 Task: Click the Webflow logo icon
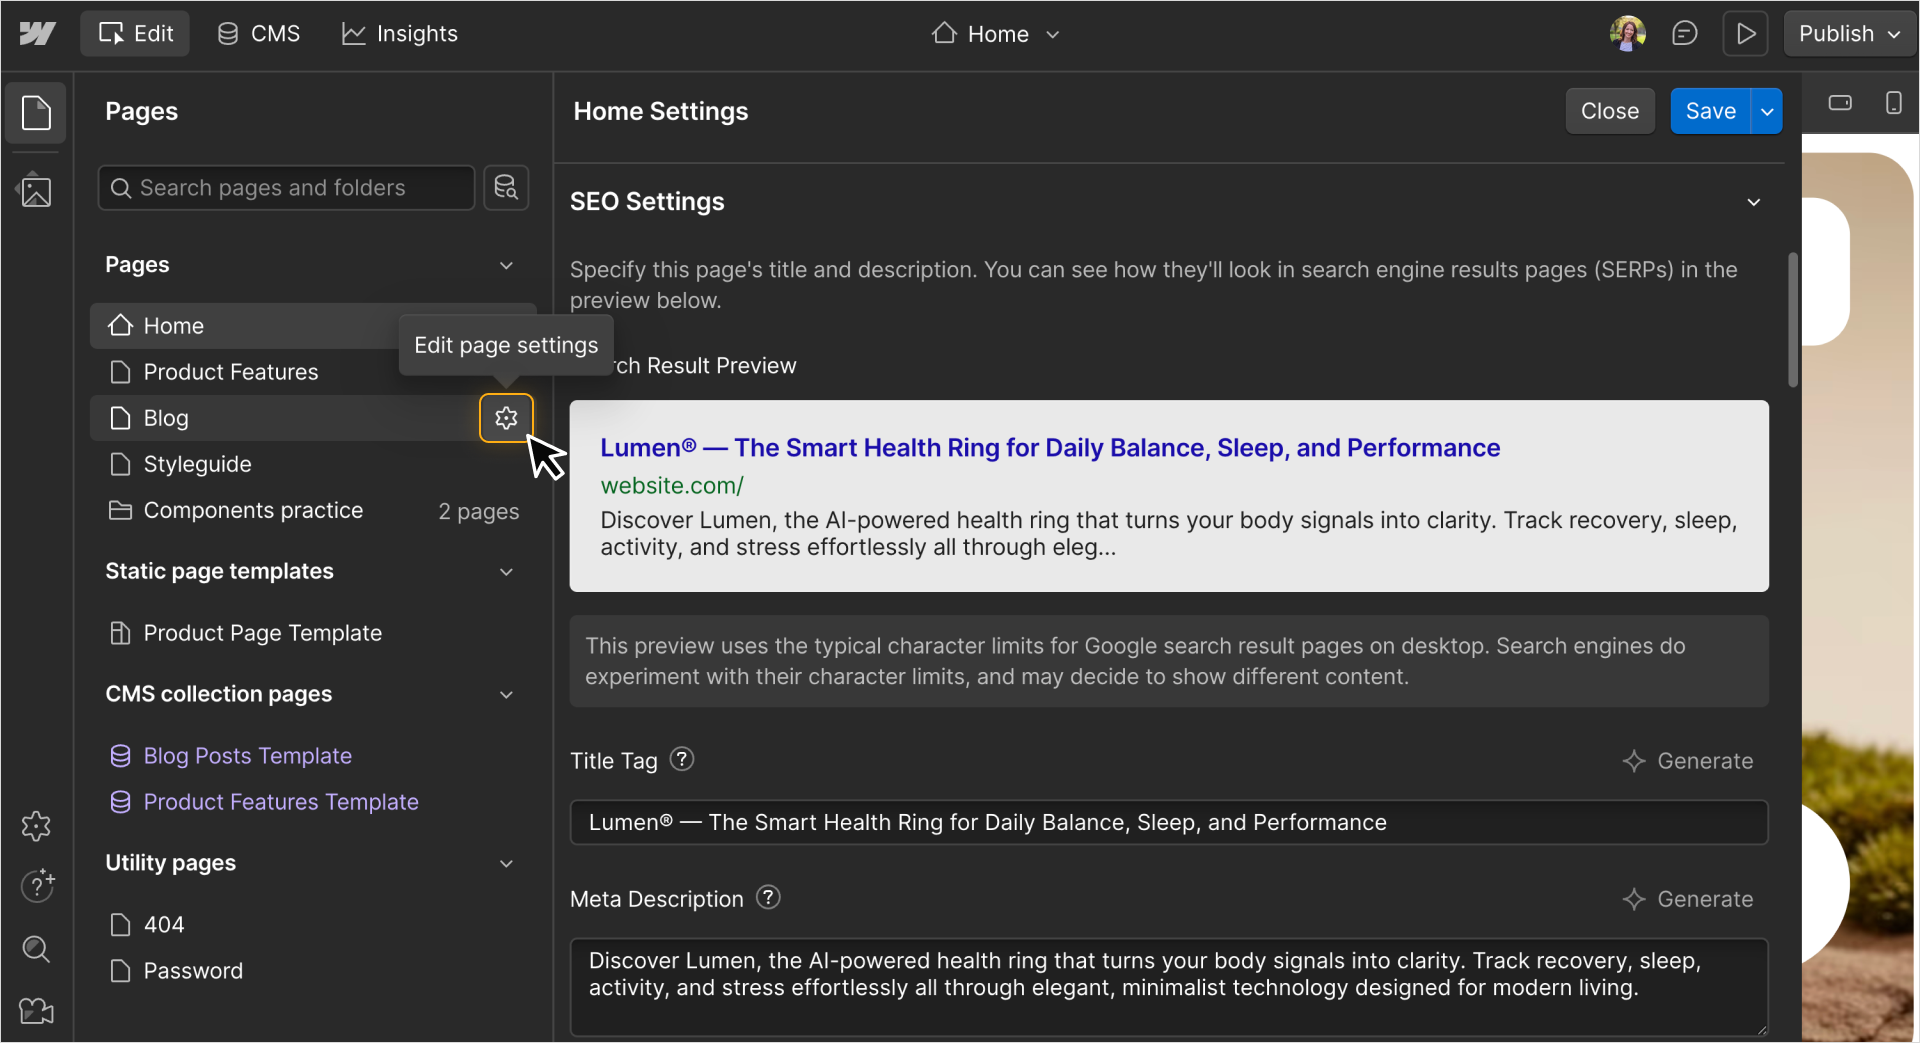(37, 34)
